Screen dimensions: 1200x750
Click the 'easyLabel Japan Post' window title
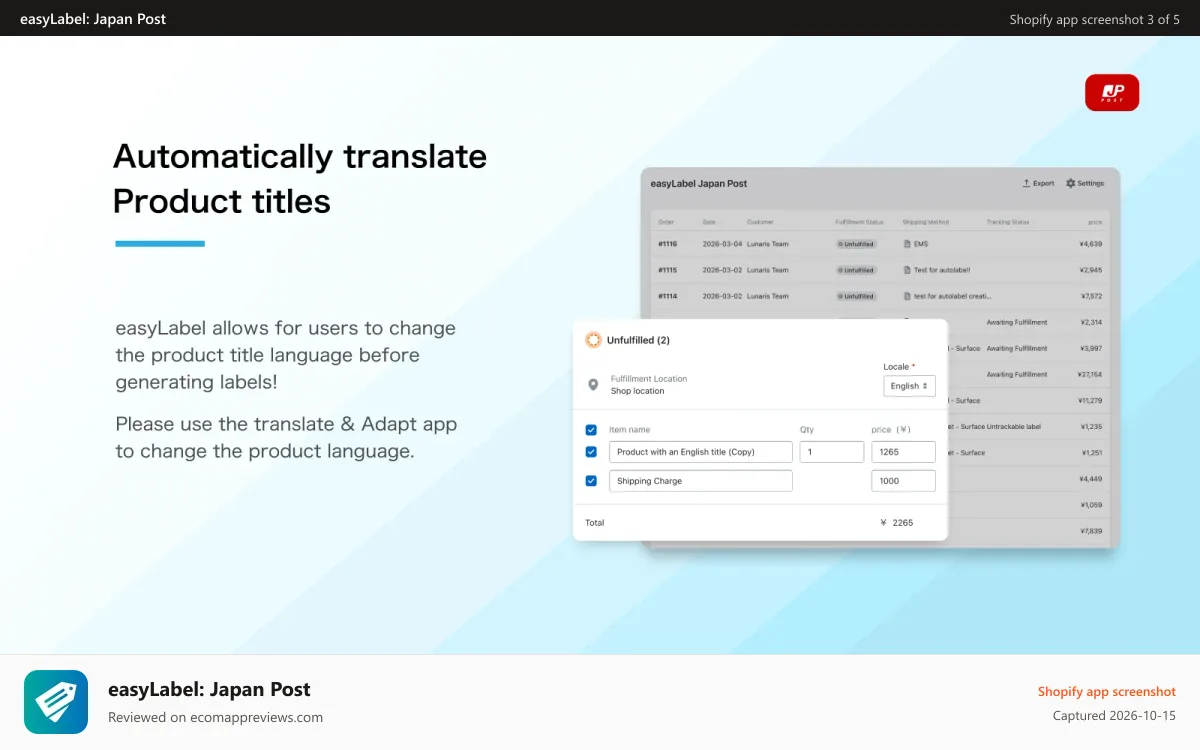(699, 183)
